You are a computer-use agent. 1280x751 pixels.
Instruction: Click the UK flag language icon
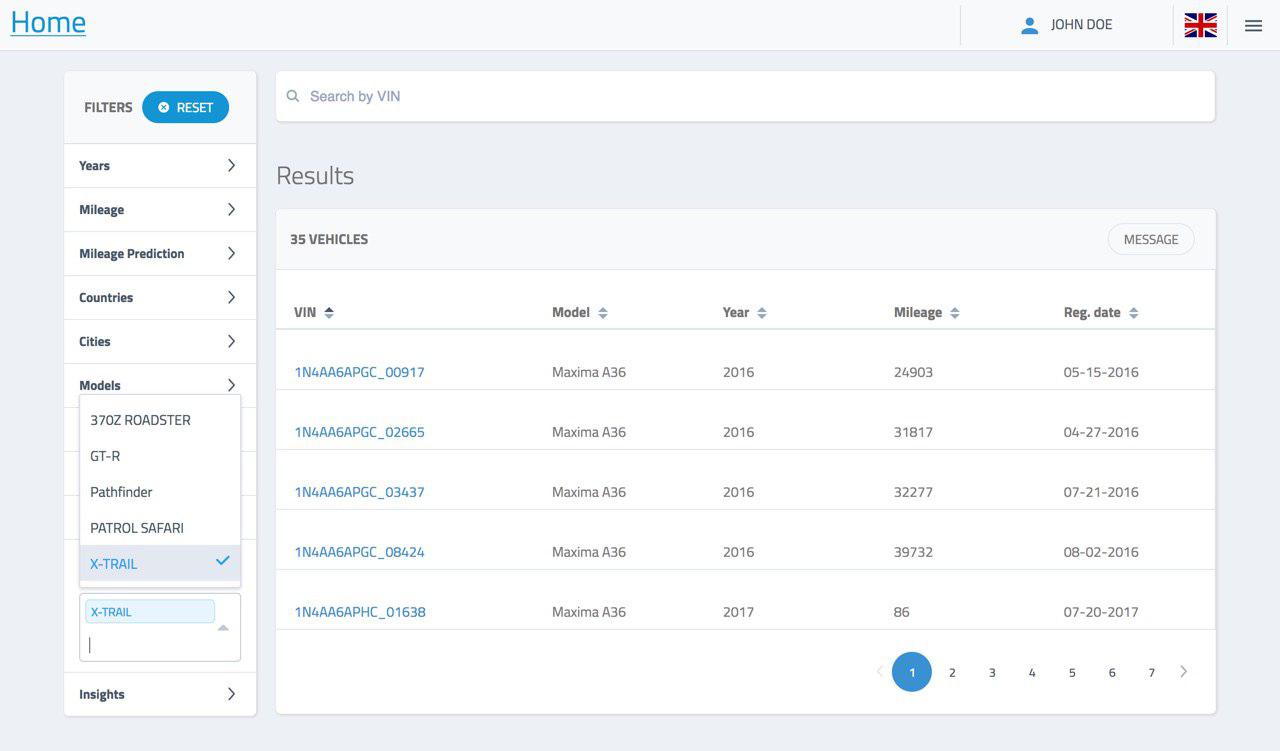point(1200,25)
